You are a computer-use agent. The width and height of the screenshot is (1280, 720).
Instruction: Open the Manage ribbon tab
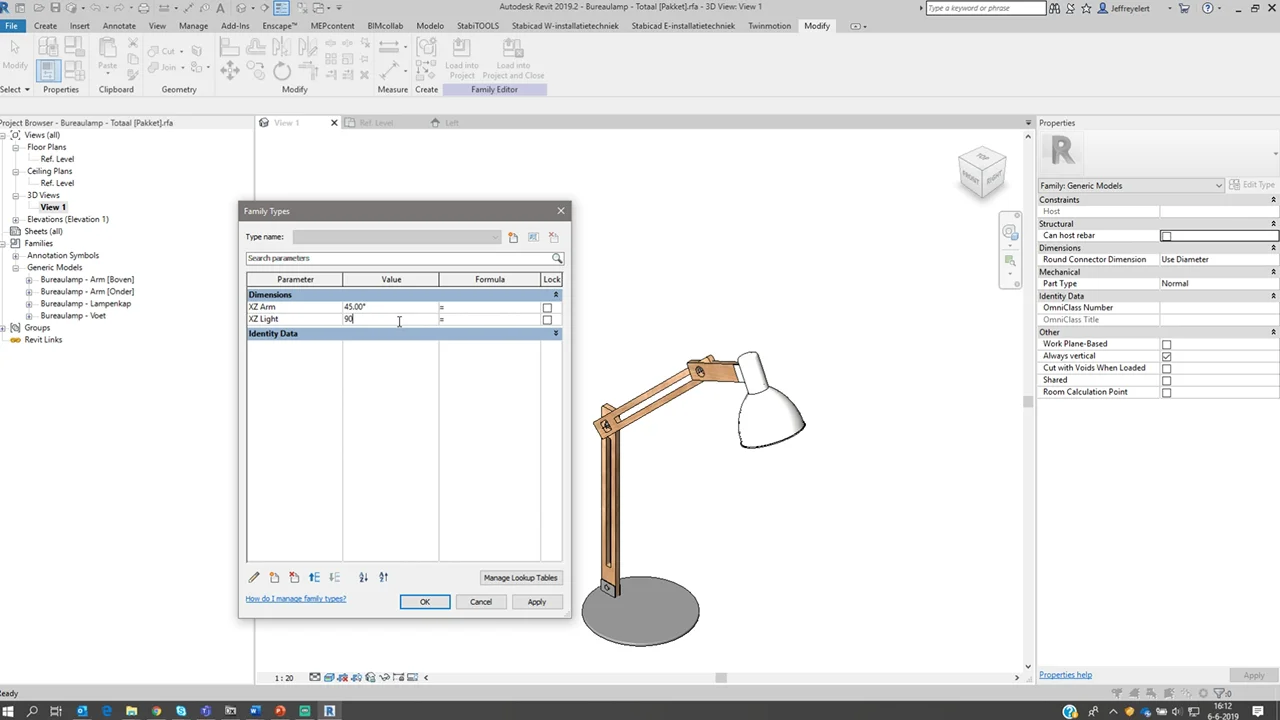click(x=193, y=26)
